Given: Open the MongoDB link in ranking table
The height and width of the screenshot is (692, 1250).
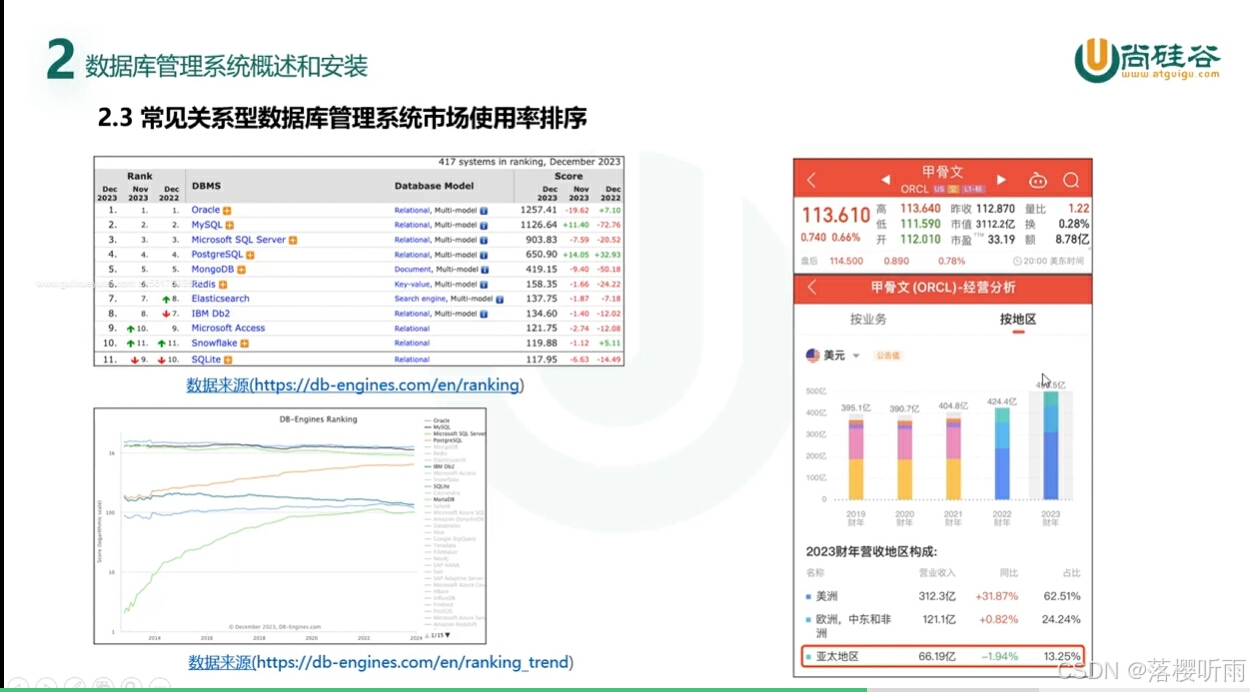Looking at the screenshot, I should (212, 270).
